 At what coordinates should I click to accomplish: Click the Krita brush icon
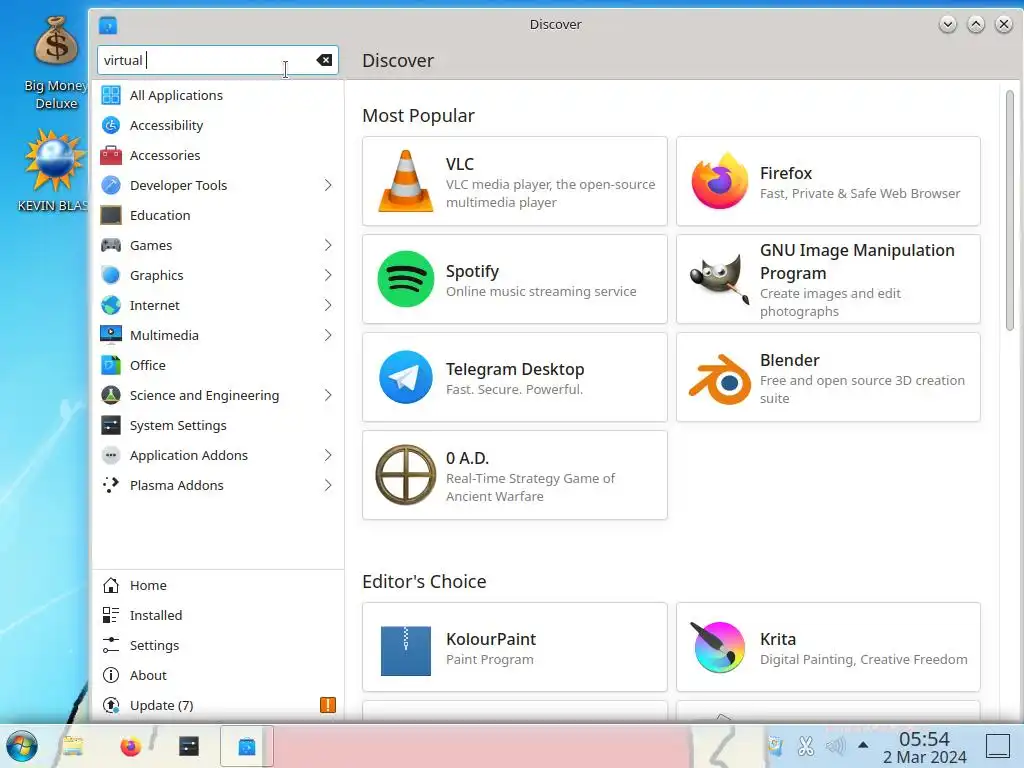click(718, 647)
